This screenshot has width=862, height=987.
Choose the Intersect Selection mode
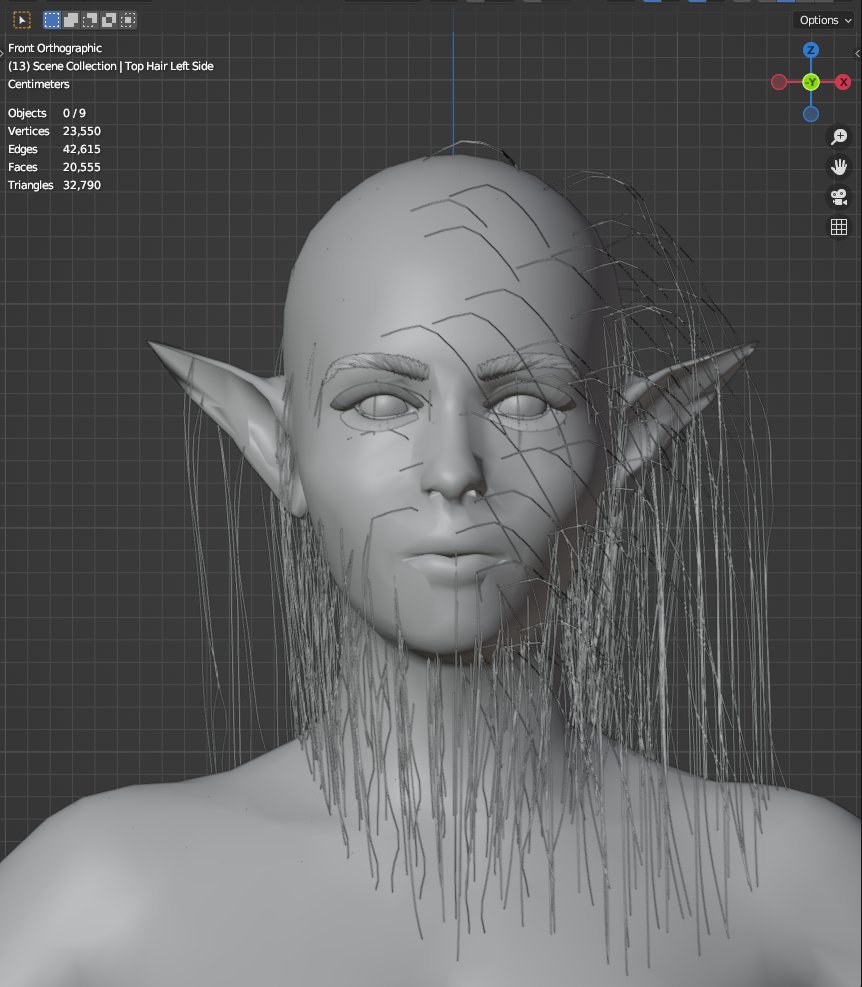(x=128, y=20)
